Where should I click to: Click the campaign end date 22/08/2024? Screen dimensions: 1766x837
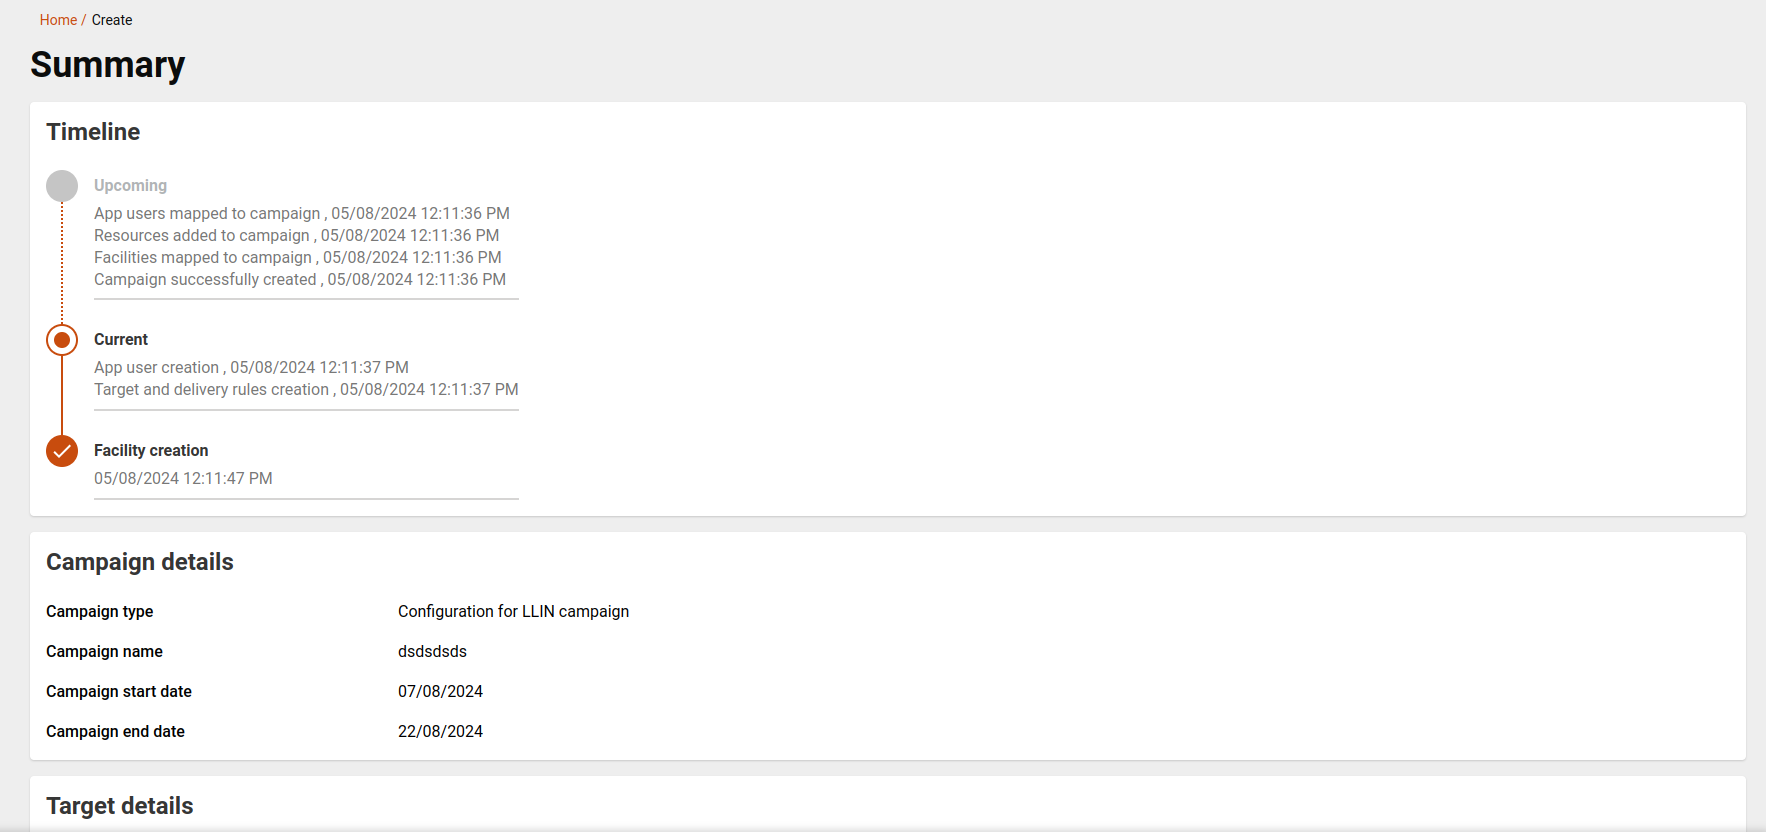click(440, 732)
